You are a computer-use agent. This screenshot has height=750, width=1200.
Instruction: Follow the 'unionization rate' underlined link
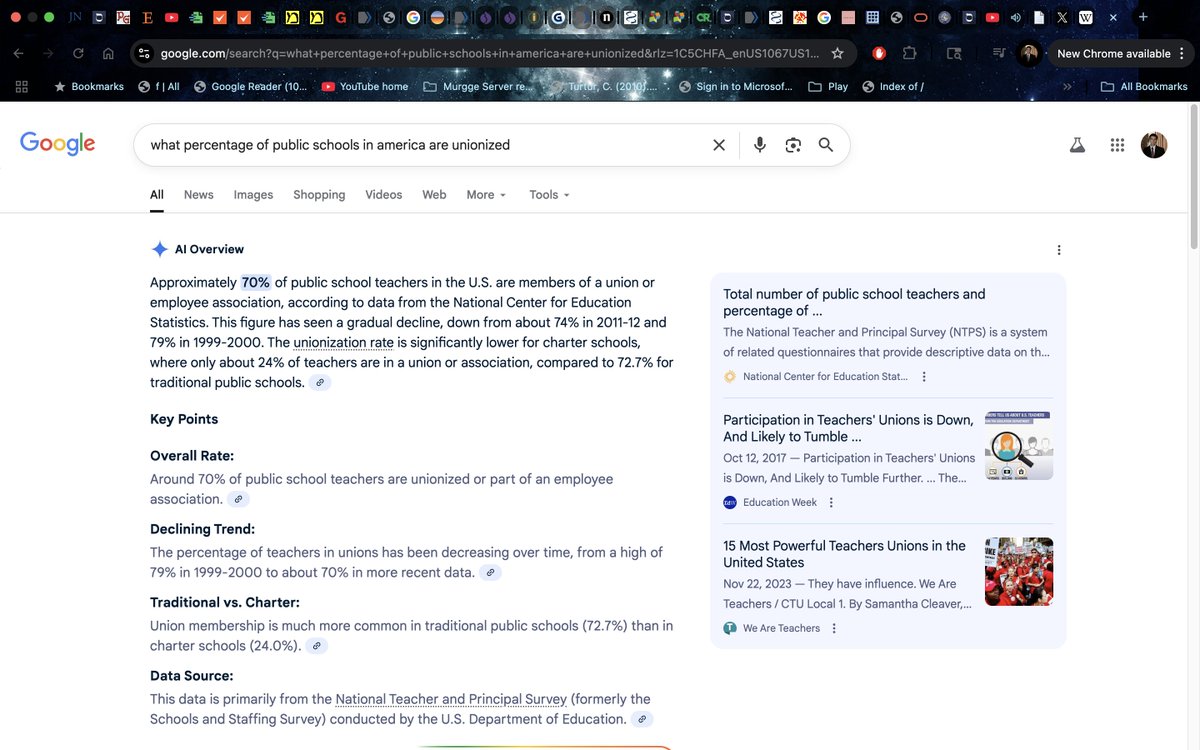point(344,343)
